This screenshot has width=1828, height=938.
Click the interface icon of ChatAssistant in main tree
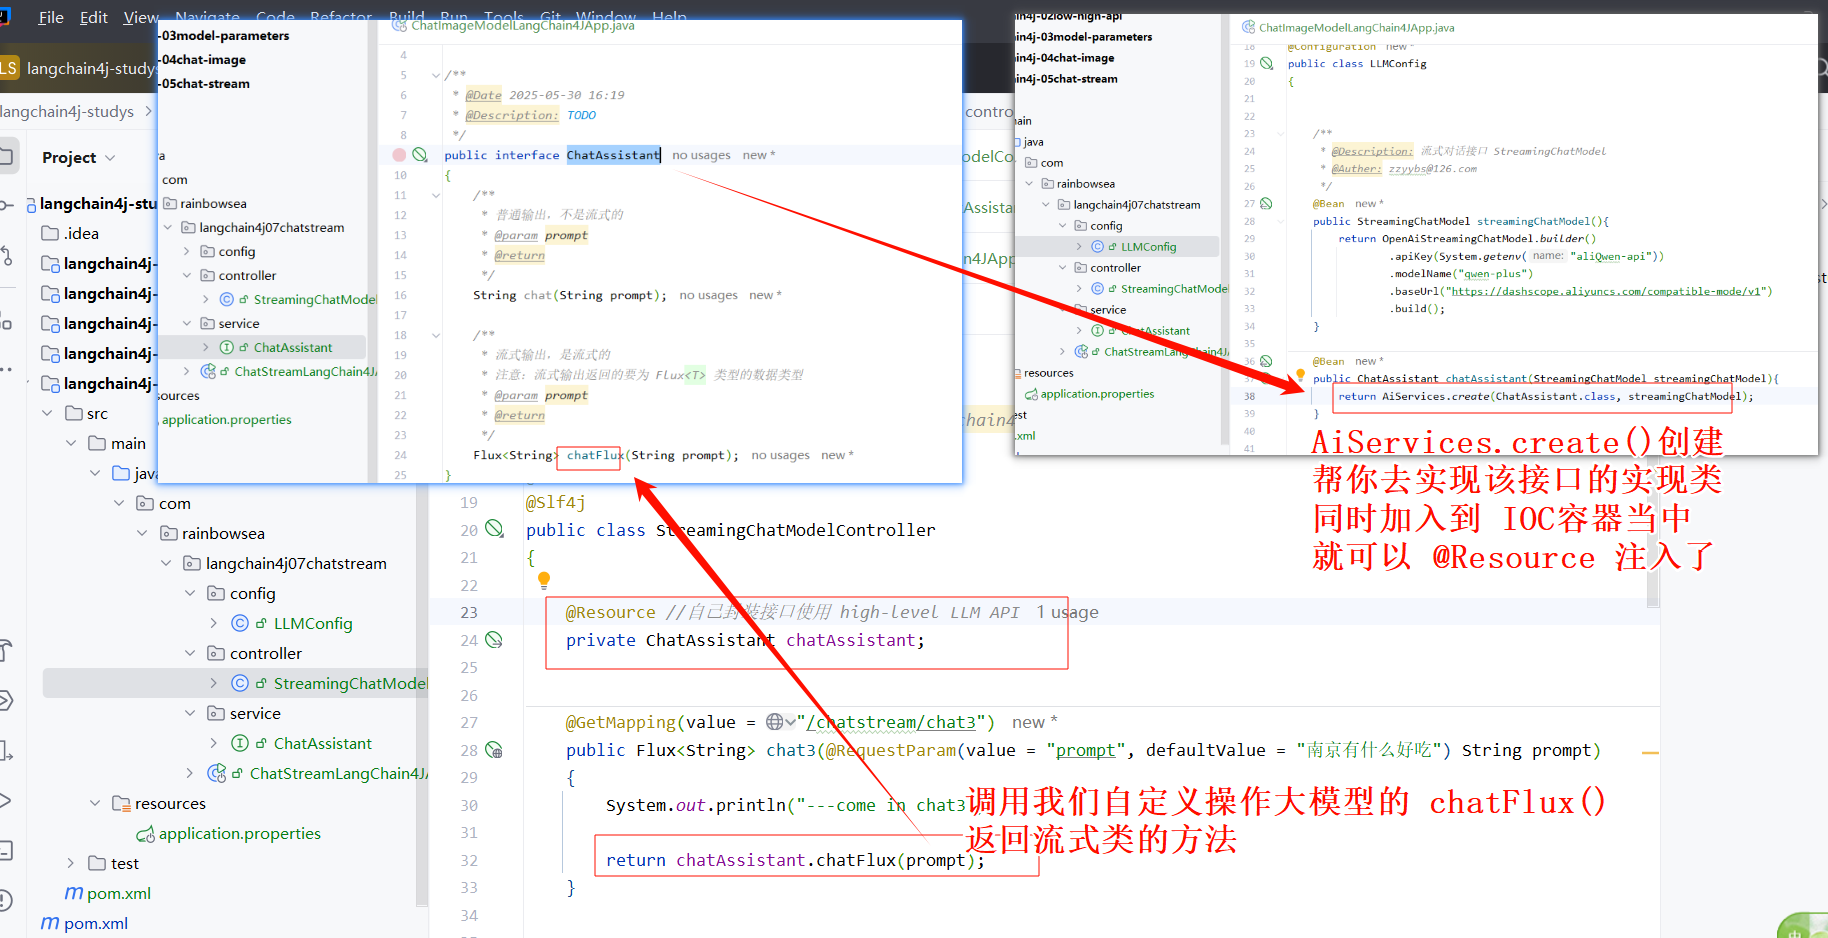click(240, 743)
